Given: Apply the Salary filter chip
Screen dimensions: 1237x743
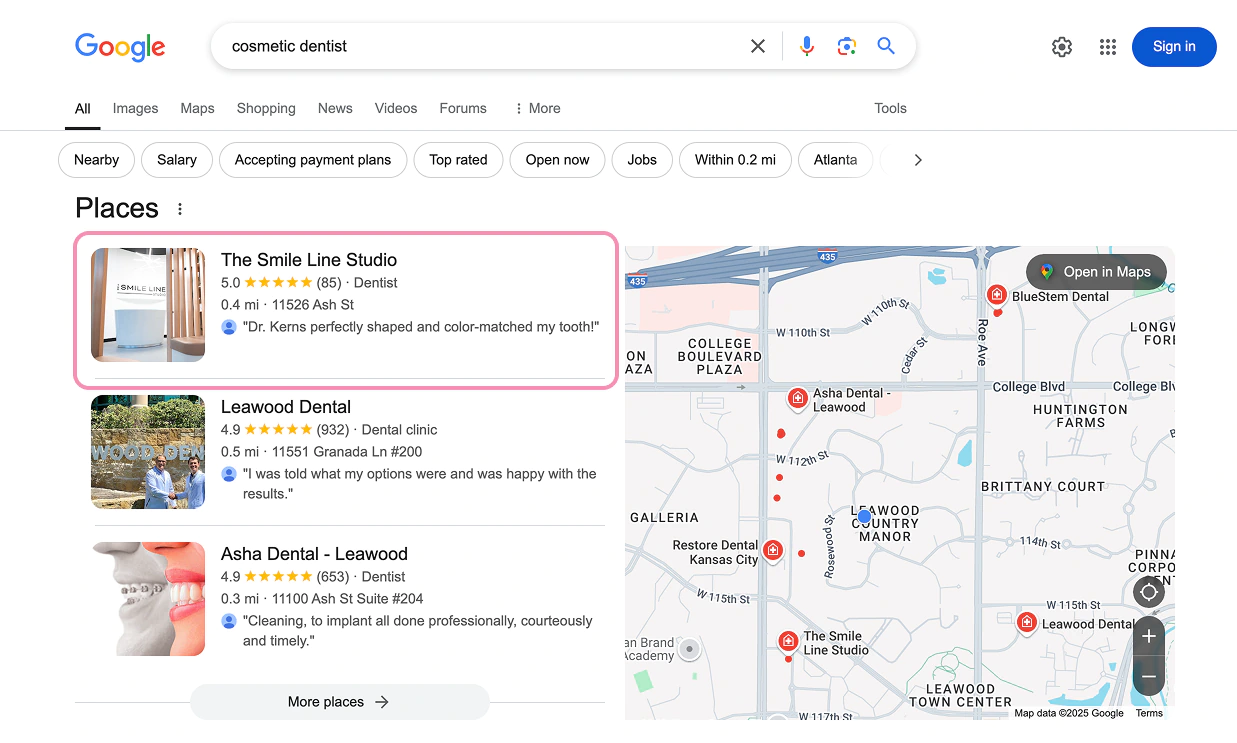Looking at the screenshot, I should click(x=177, y=160).
